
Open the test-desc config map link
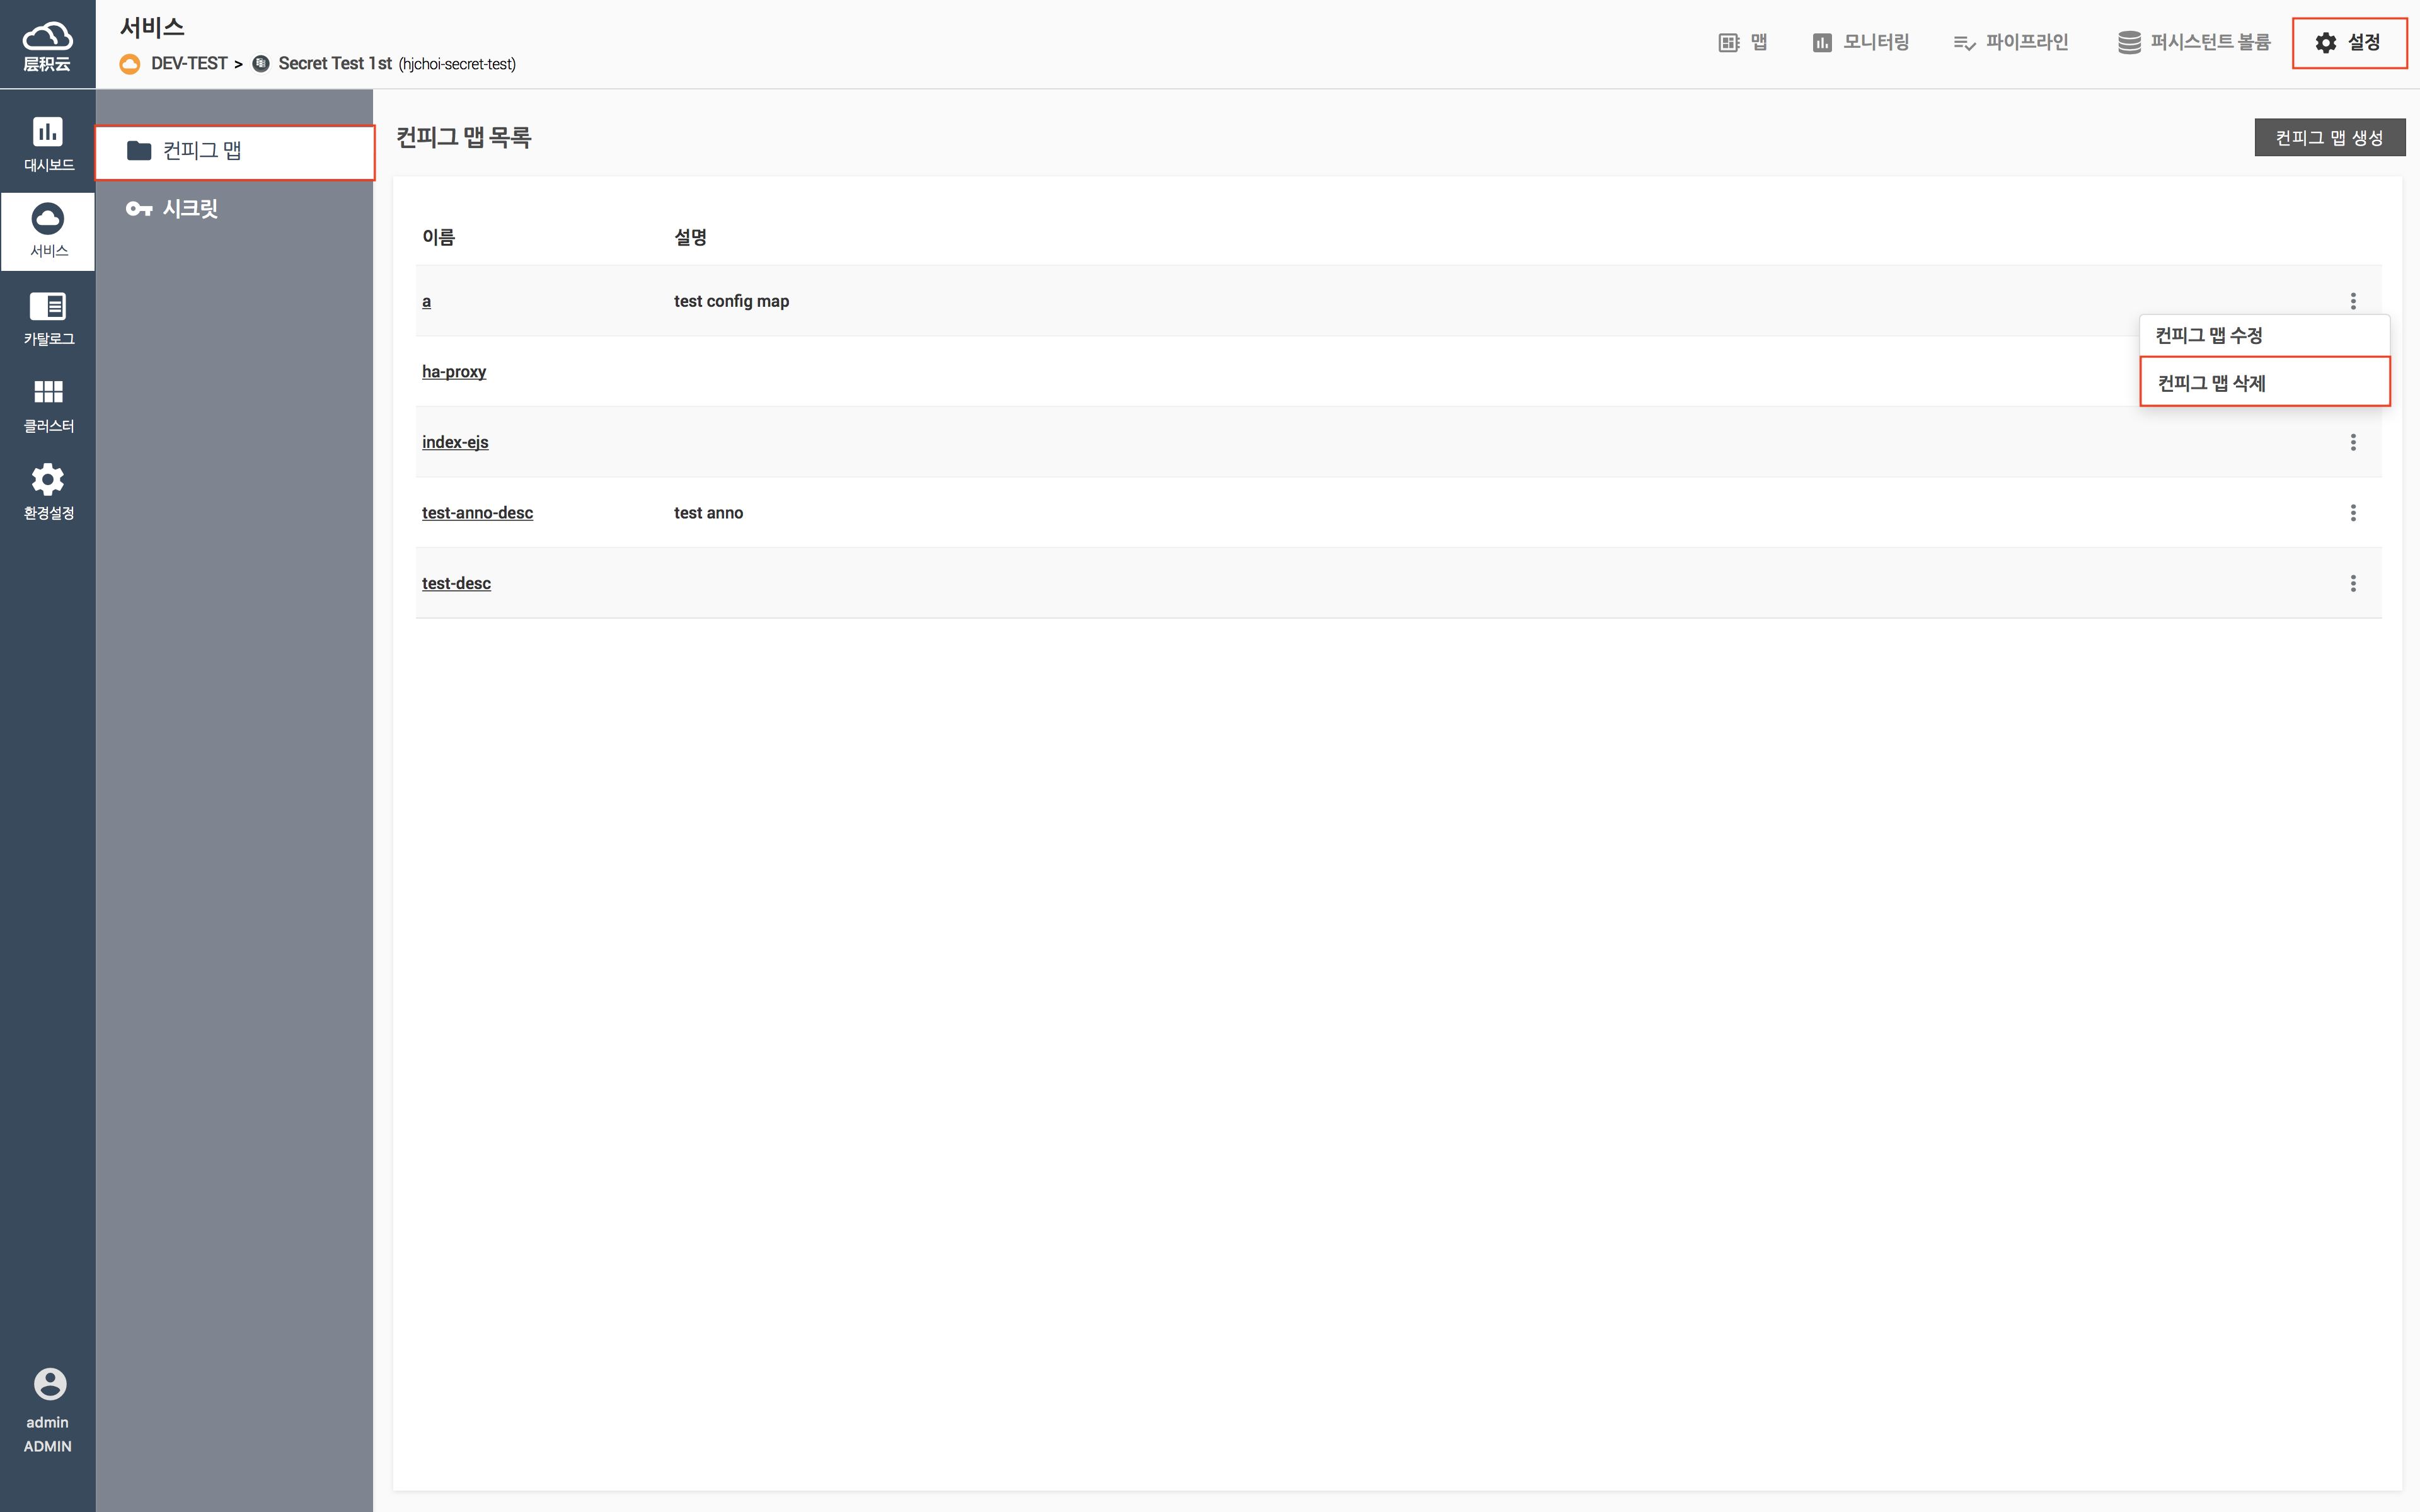point(456,583)
